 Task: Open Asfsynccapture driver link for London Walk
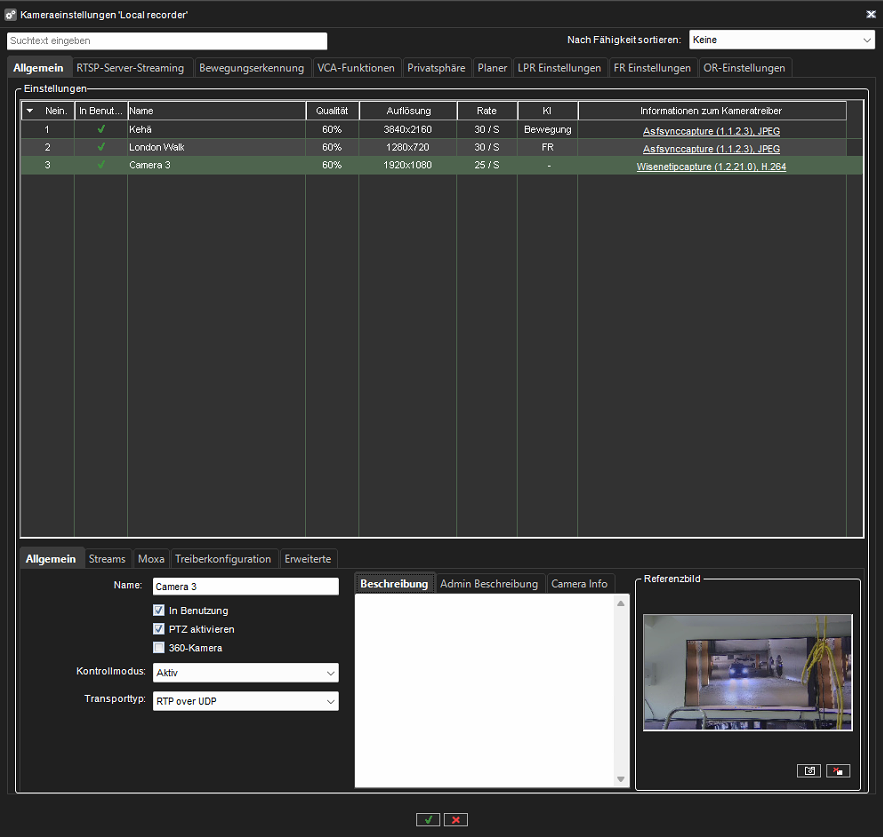tap(711, 149)
